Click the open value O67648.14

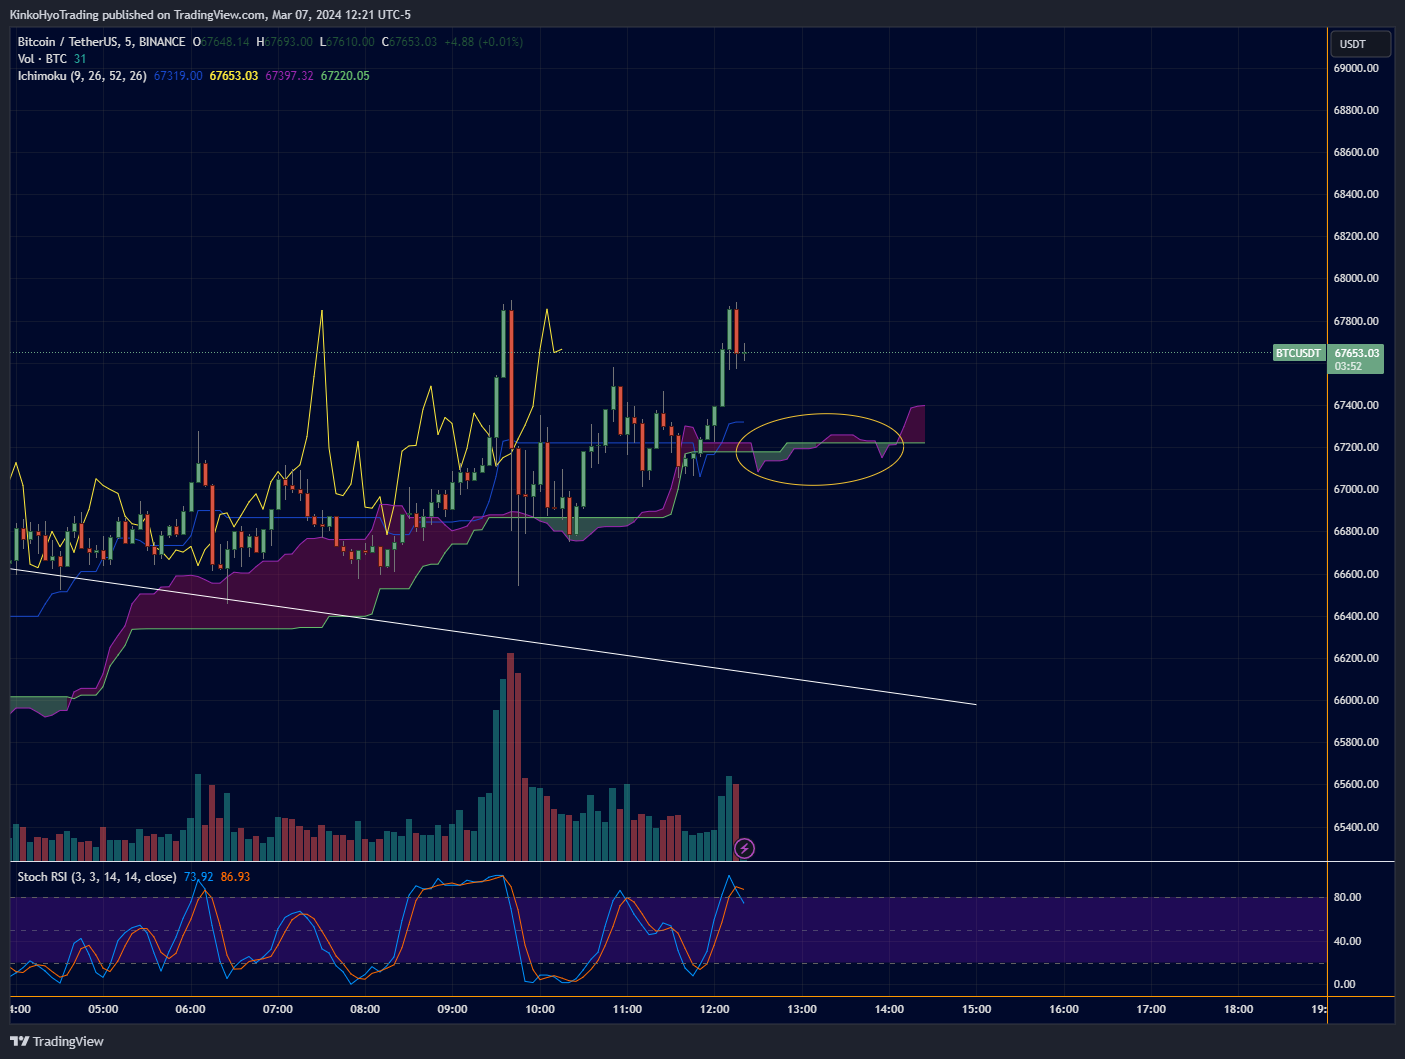[221, 42]
